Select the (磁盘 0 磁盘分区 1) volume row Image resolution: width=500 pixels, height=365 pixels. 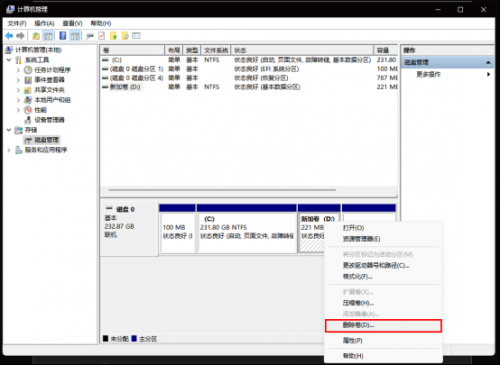(x=249, y=69)
